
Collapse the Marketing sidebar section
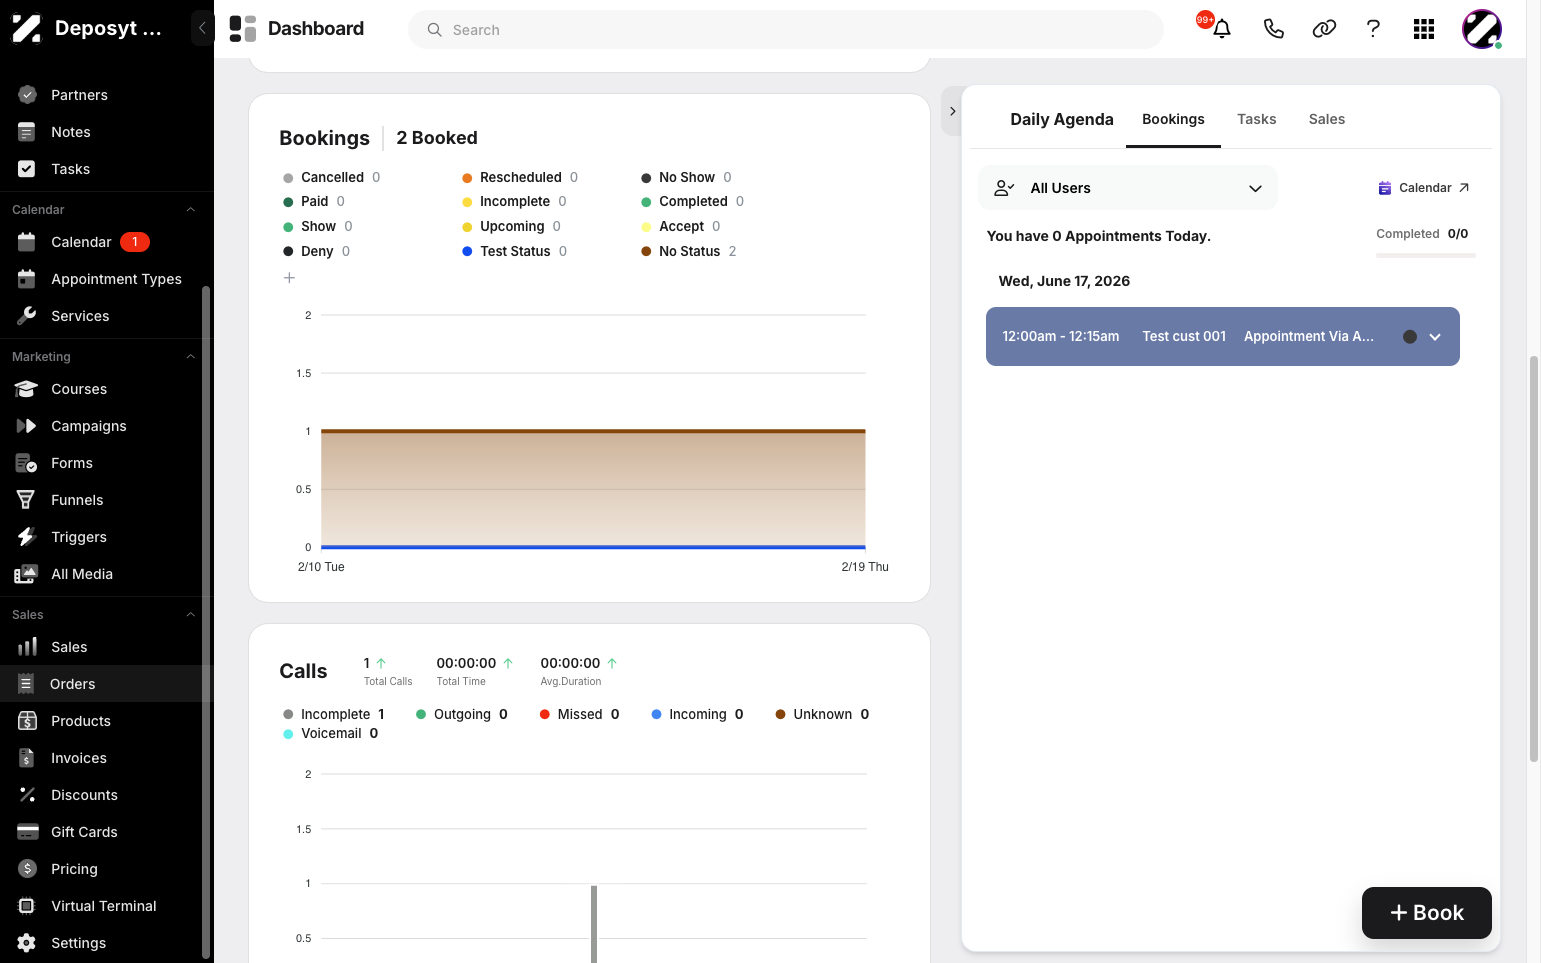pyautogui.click(x=190, y=357)
